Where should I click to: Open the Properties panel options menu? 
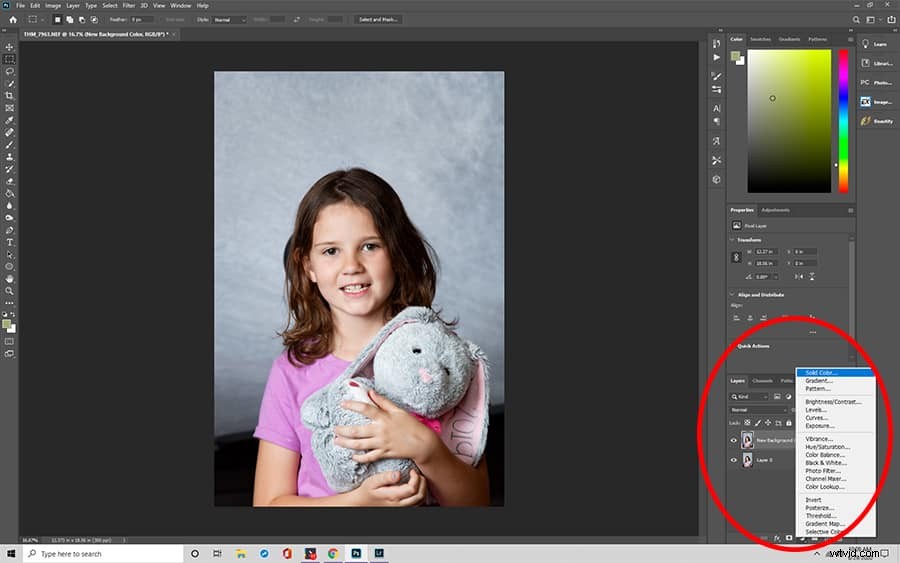point(850,210)
